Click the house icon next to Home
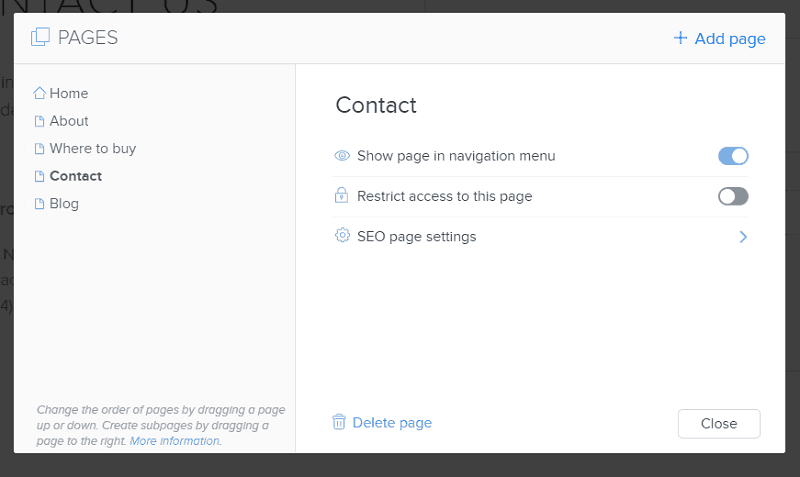800x477 pixels. pyautogui.click(x=39, y=93)
